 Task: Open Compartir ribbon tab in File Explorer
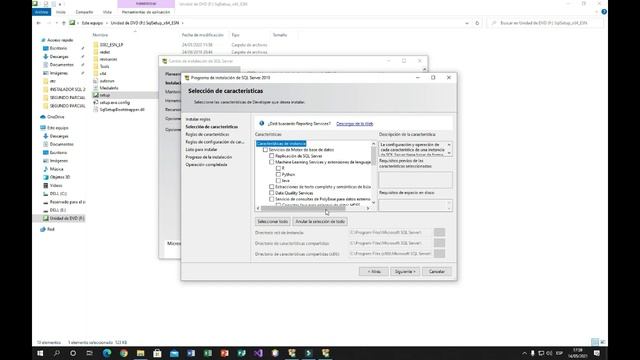pos(84,12)
